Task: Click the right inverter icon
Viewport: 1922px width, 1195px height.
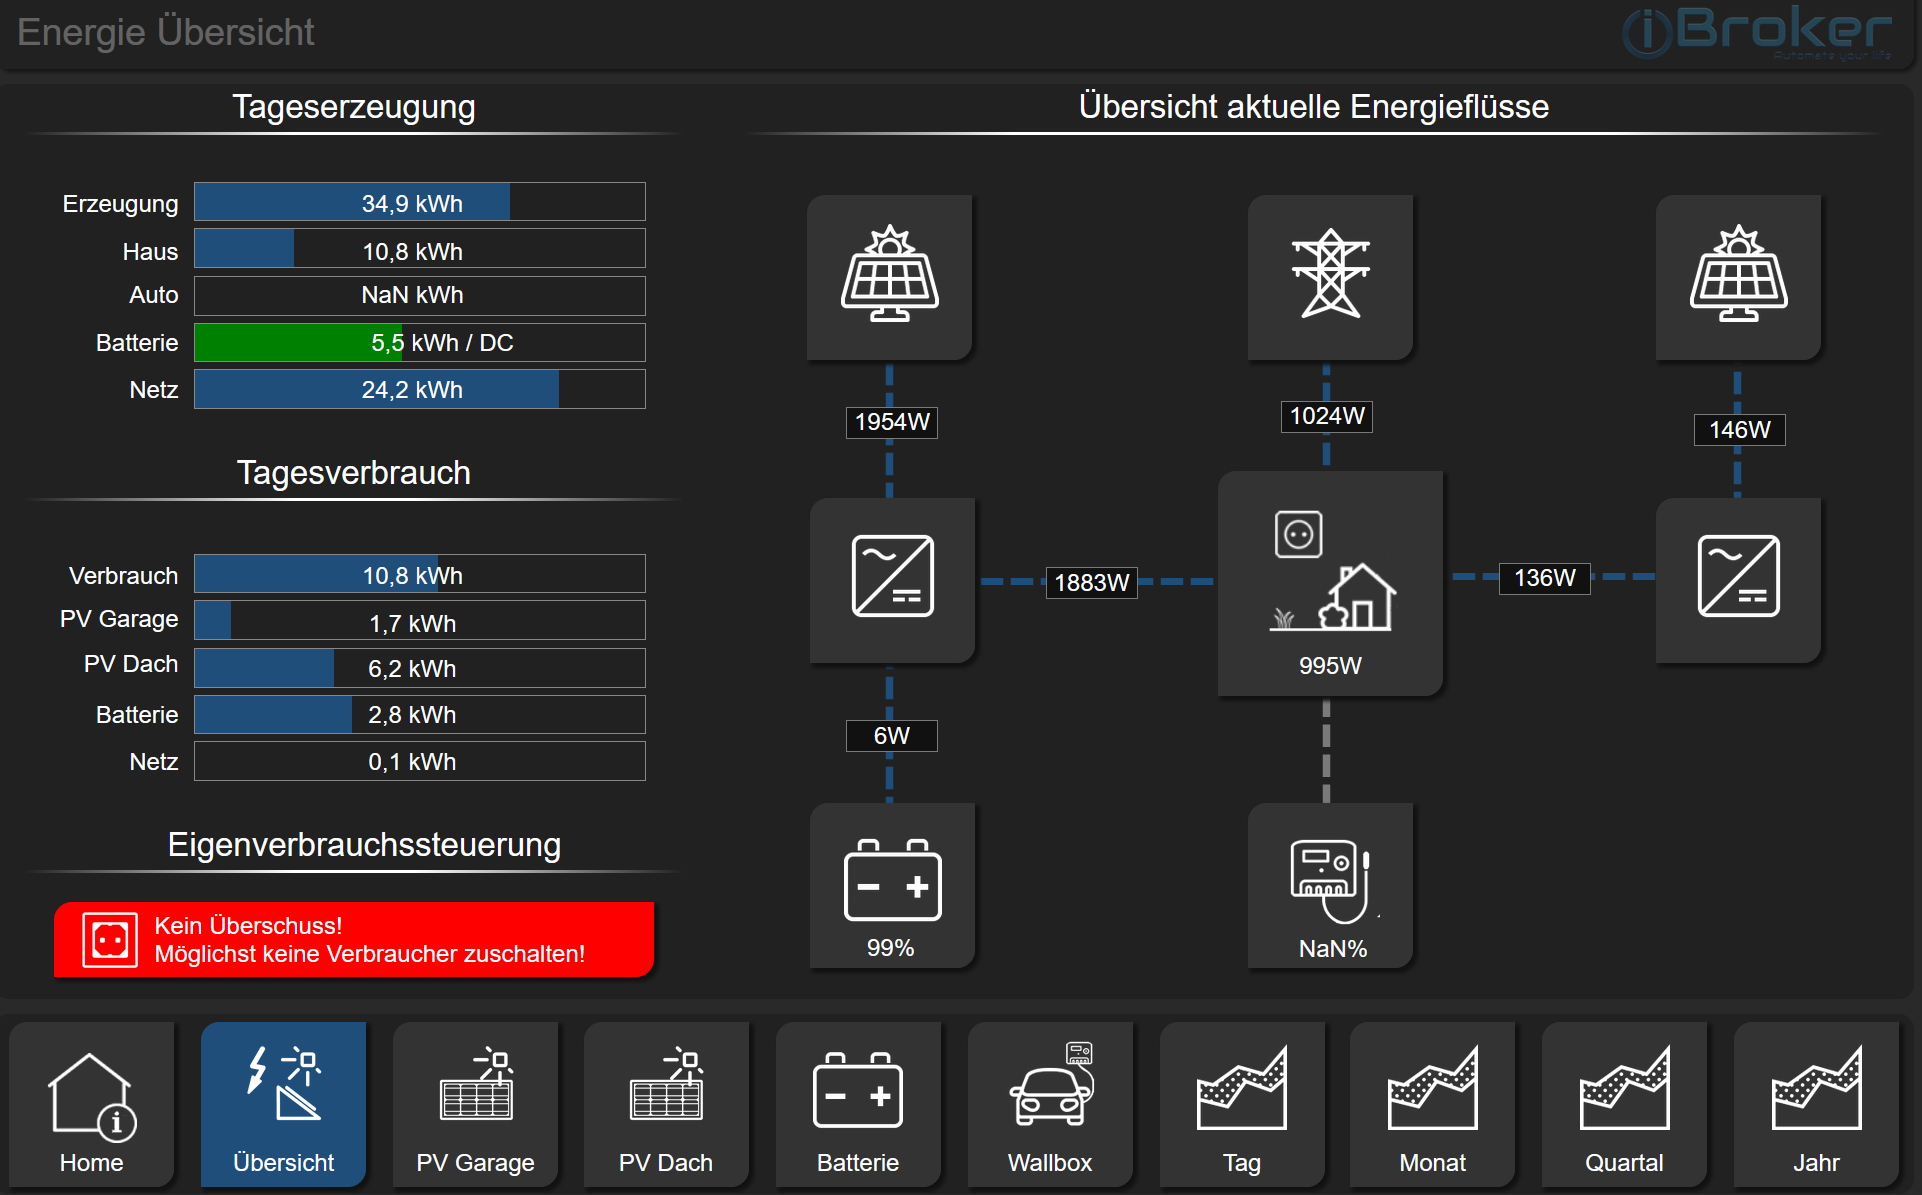Action: pos(1738,577)
